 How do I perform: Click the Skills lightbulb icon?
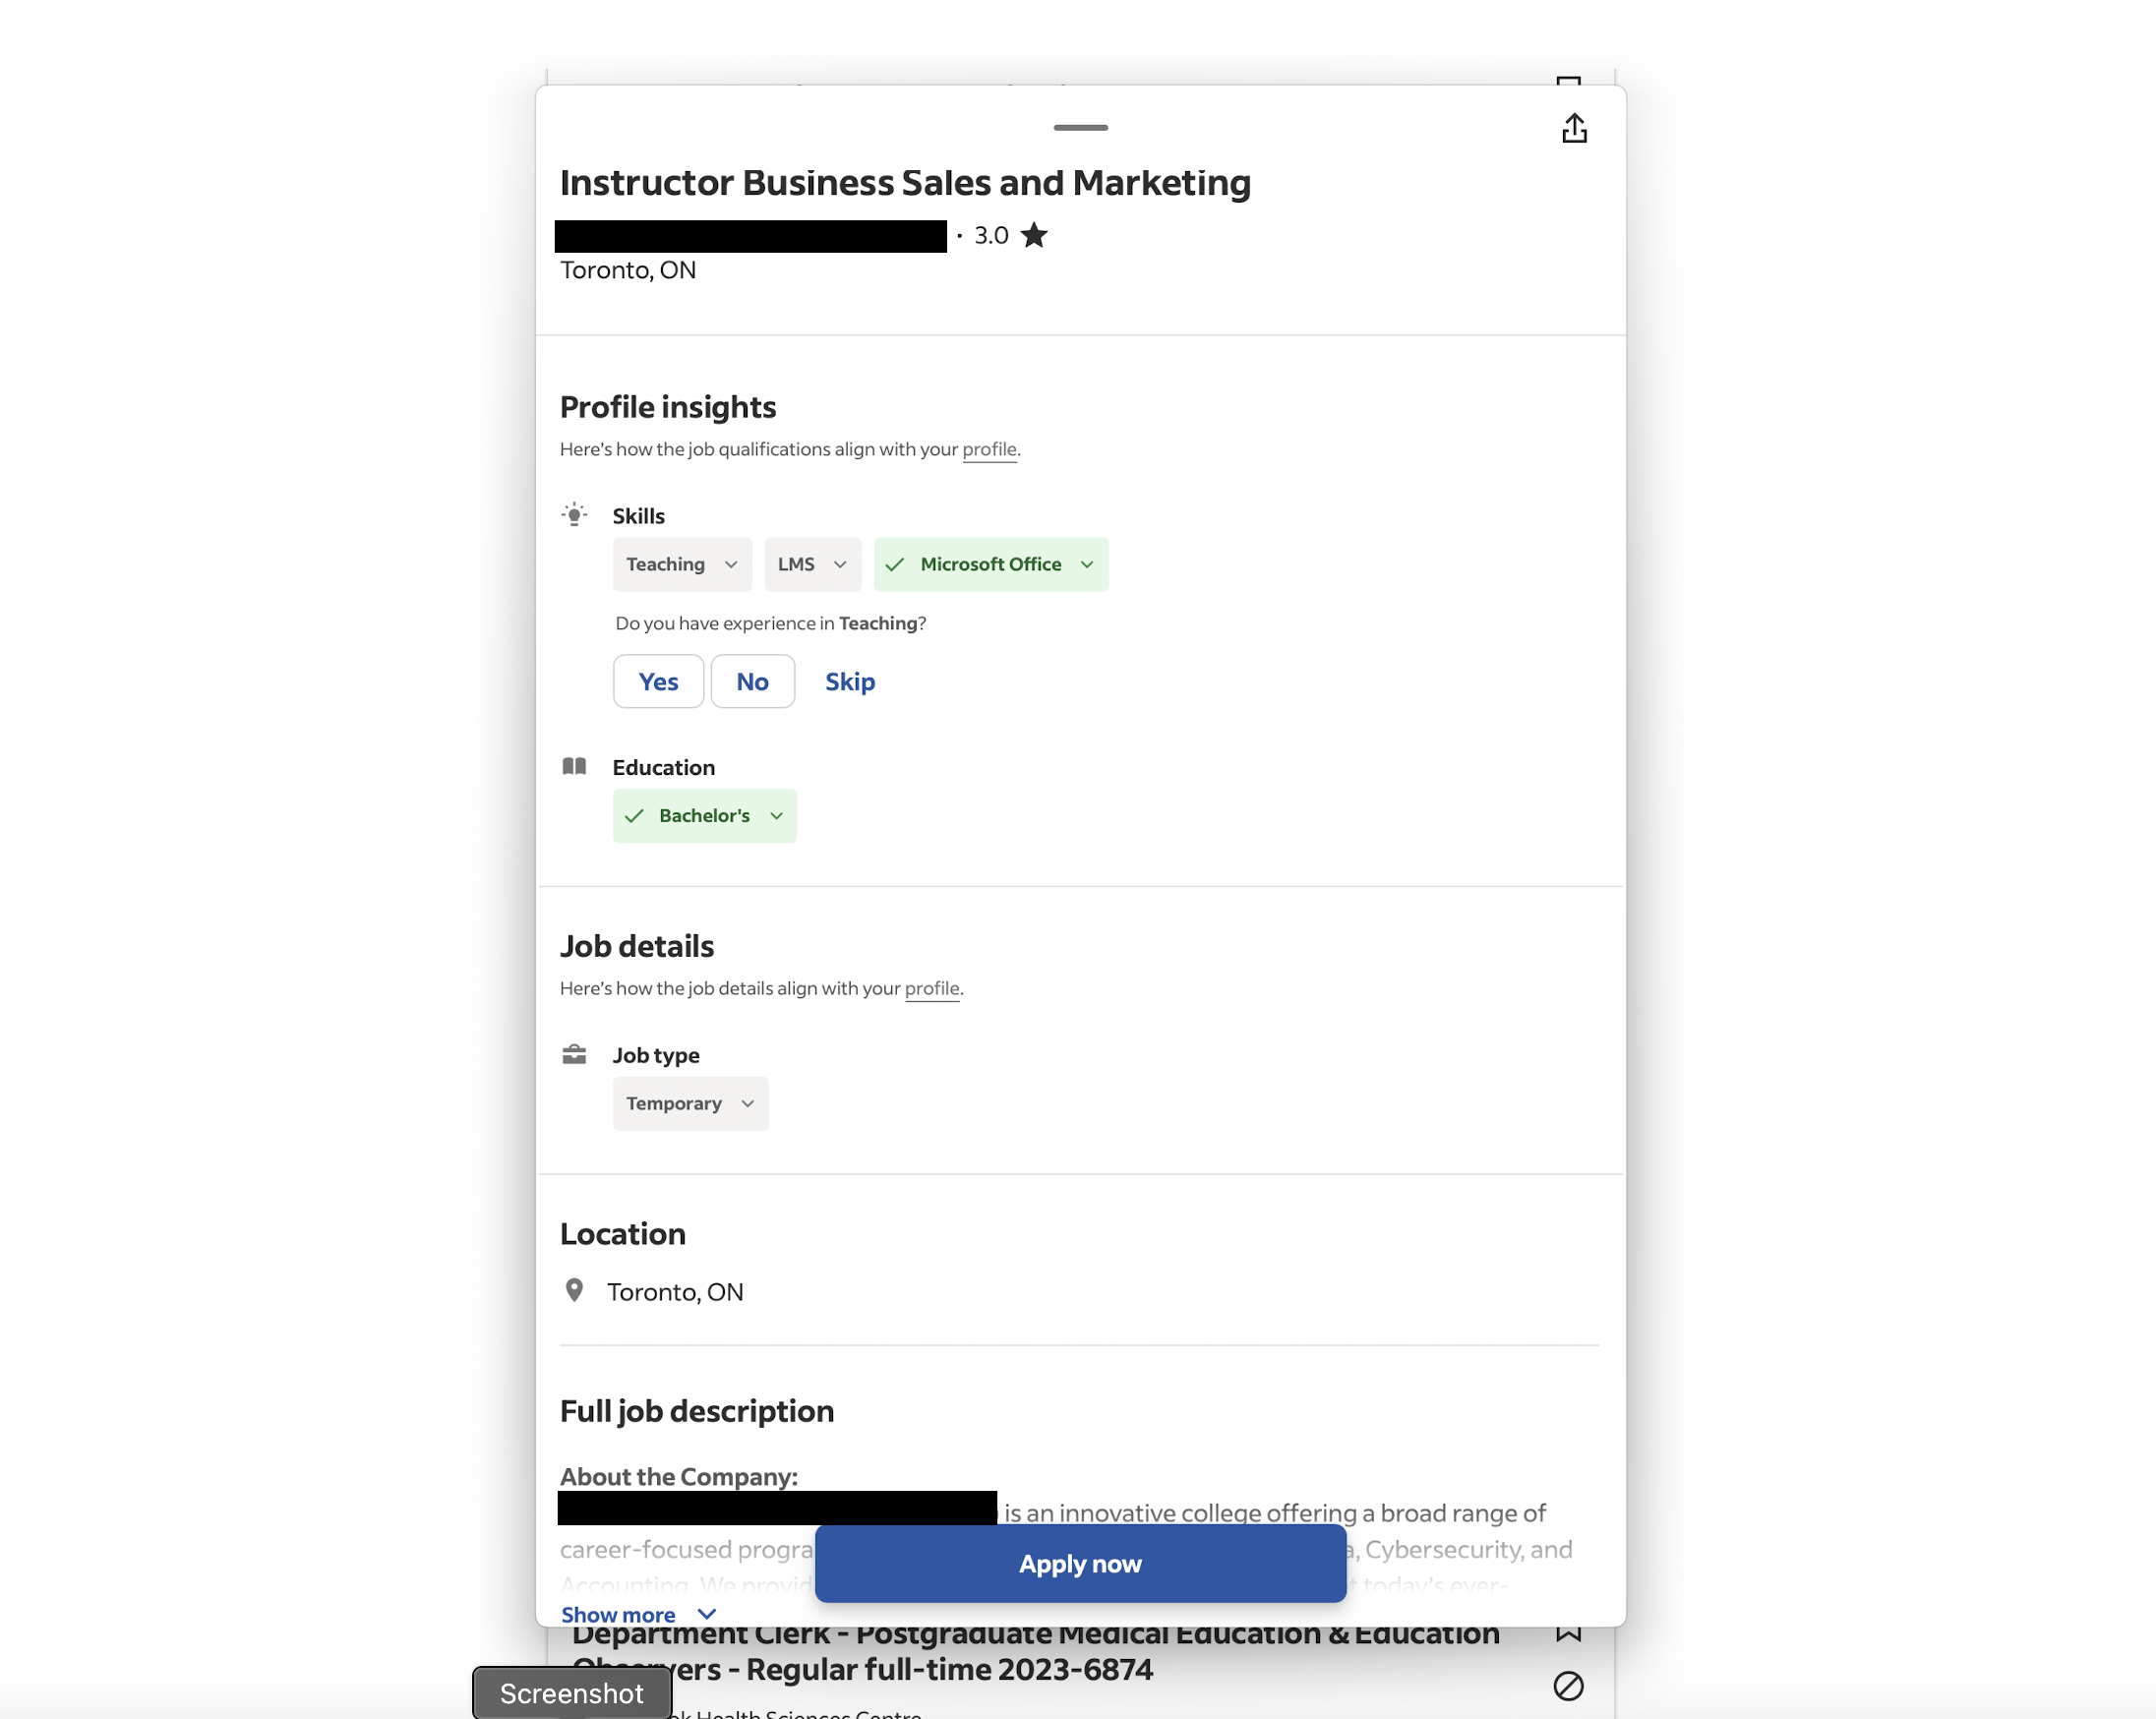[574, 515]
